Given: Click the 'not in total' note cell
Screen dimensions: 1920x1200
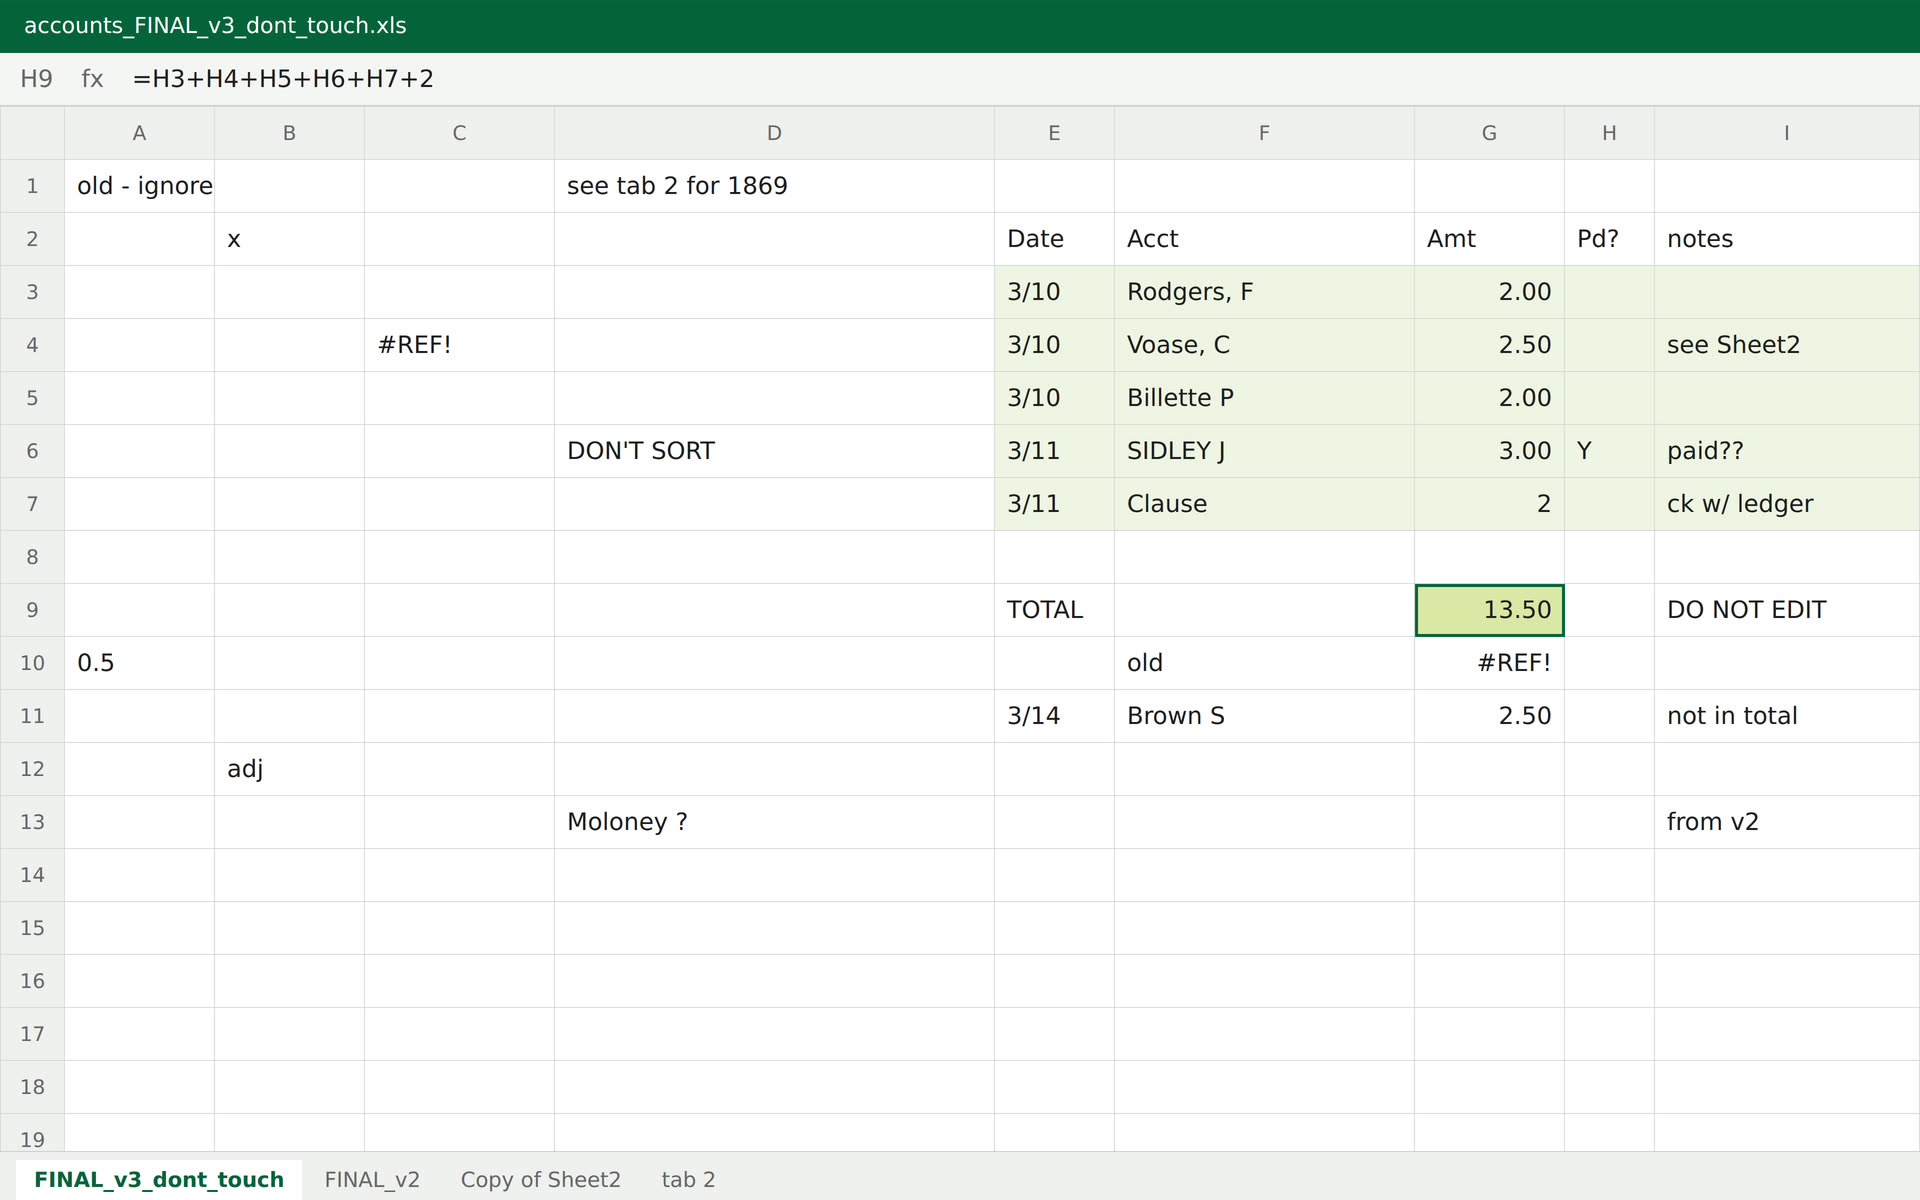Looking at the screenshot, I should (1787, 716).
